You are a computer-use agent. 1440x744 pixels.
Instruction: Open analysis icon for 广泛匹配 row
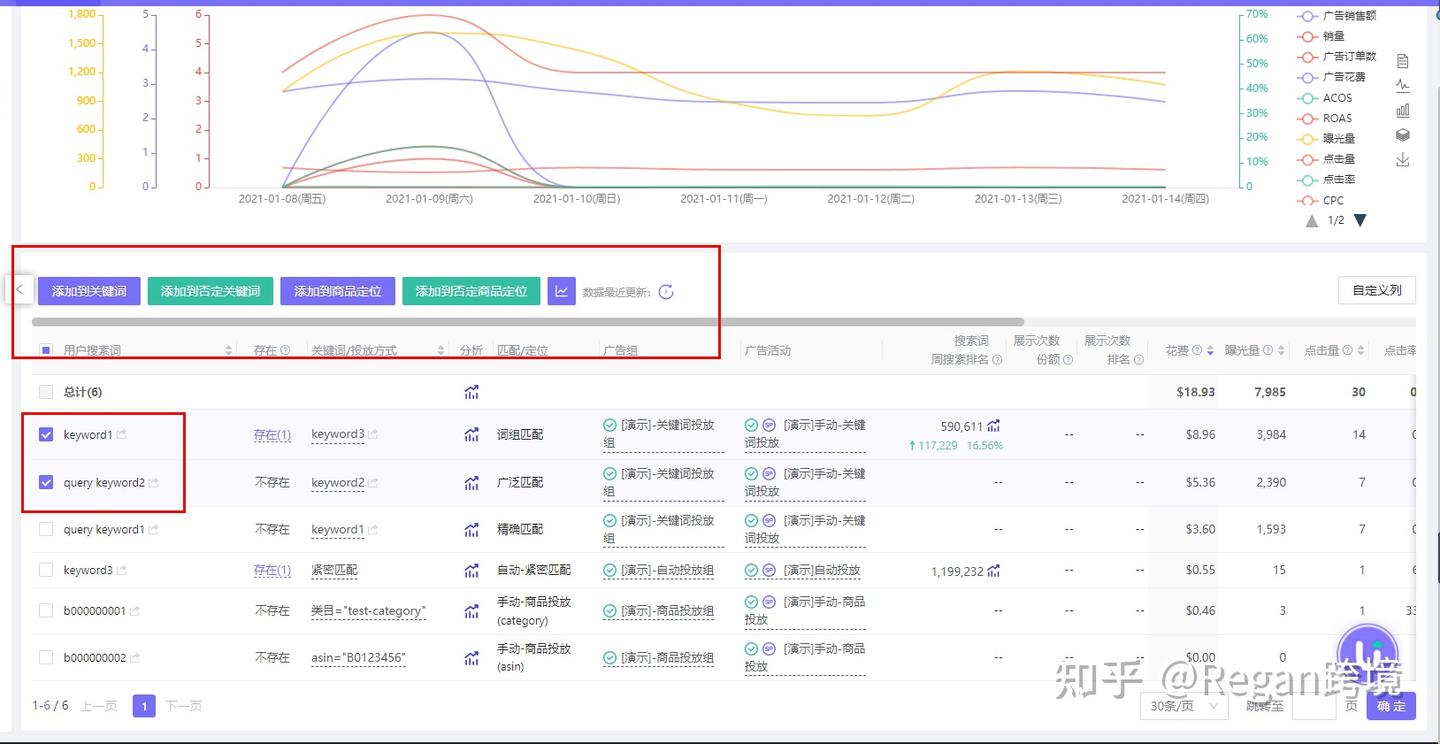coord(471,483)
